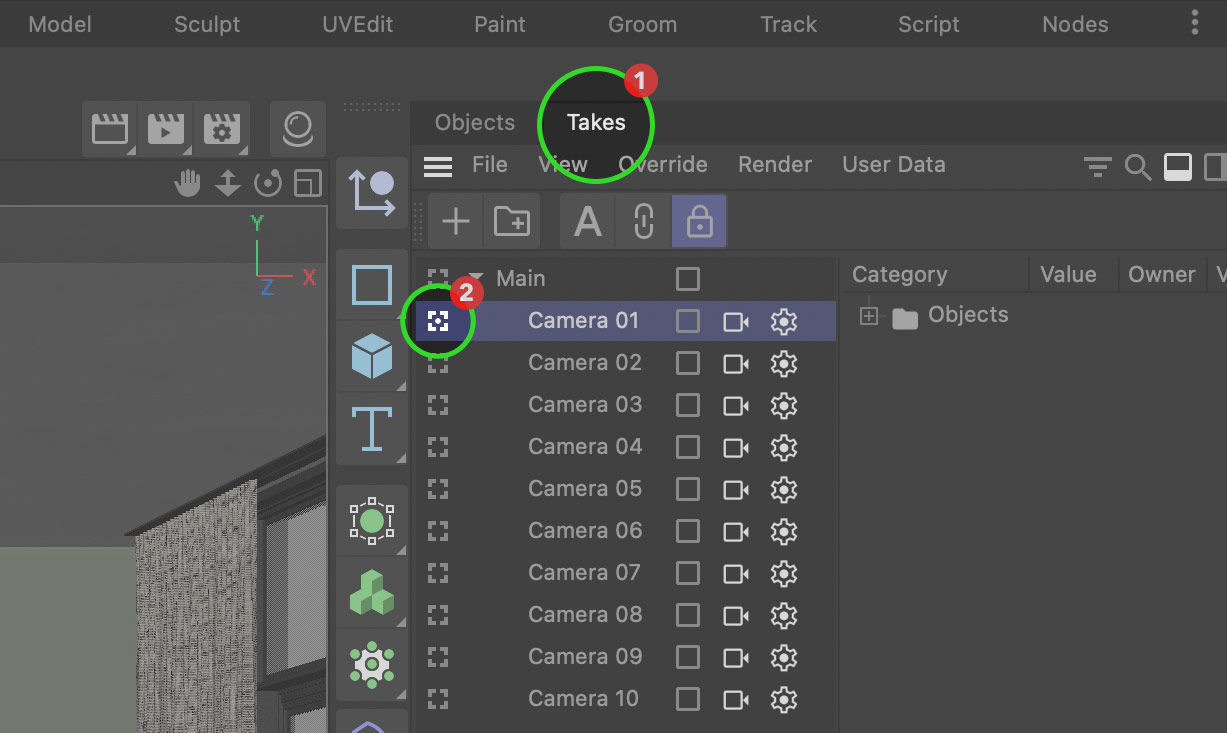Click the Add New Take plus icon

[x=456, y=221]
